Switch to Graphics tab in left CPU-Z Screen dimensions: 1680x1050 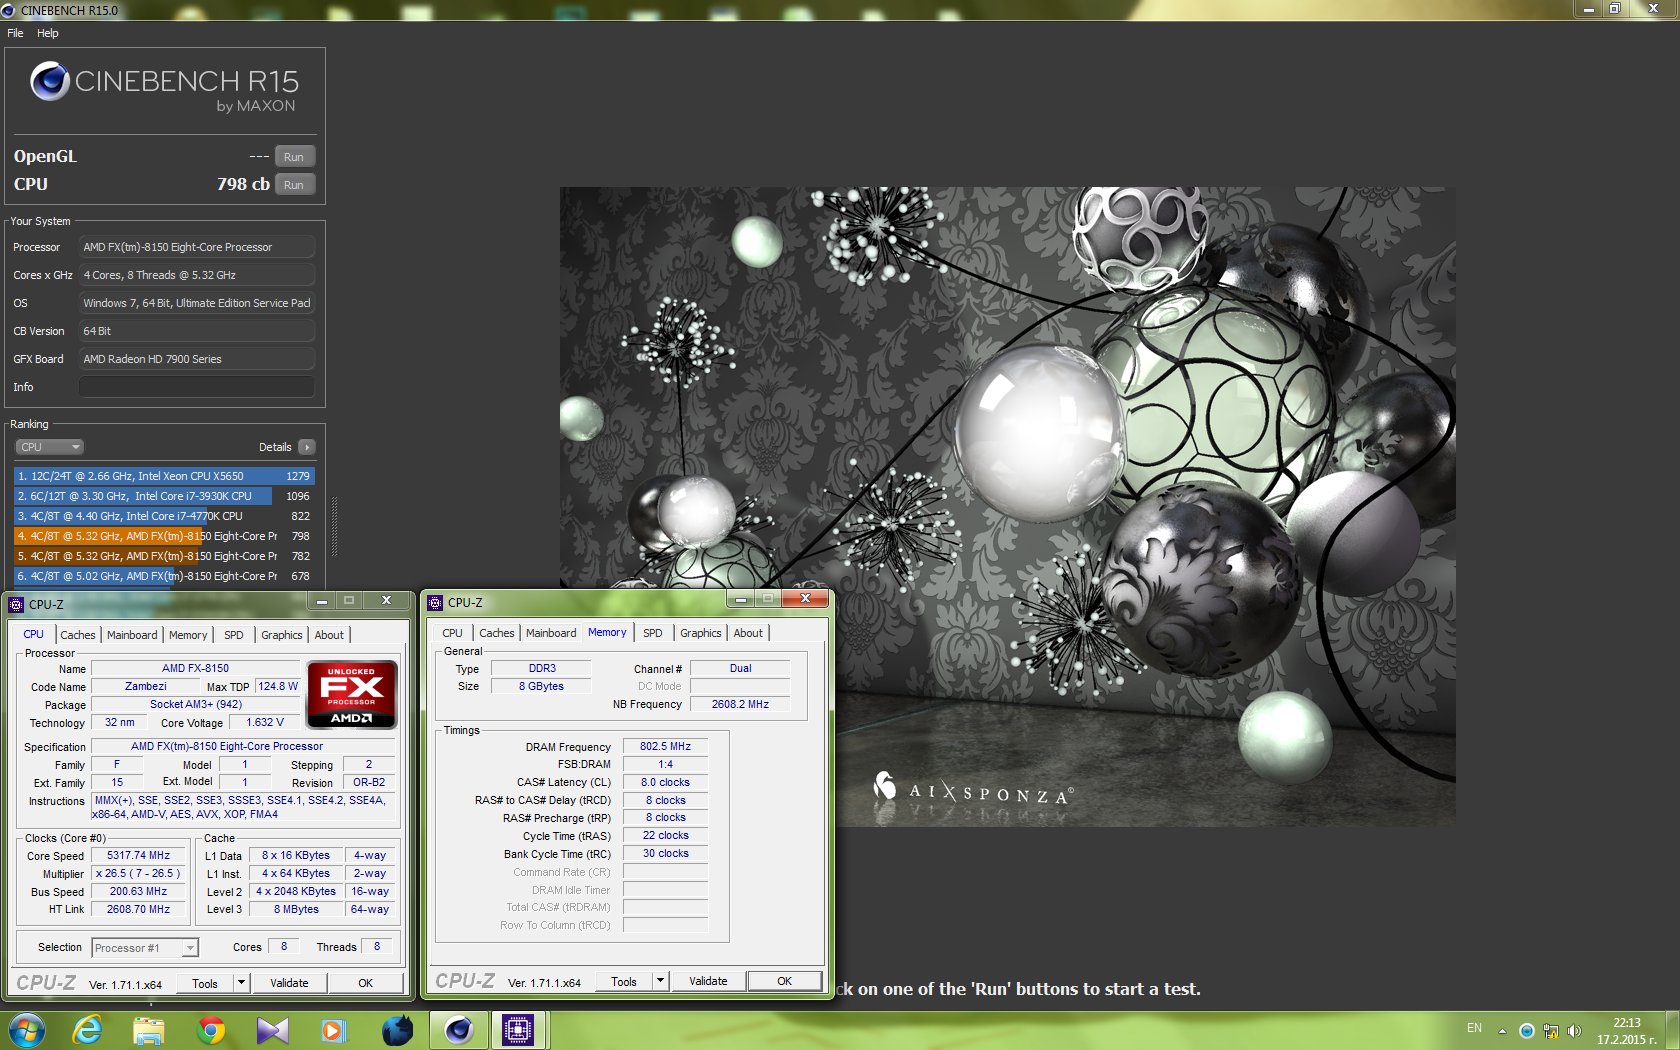click(282, 635)
